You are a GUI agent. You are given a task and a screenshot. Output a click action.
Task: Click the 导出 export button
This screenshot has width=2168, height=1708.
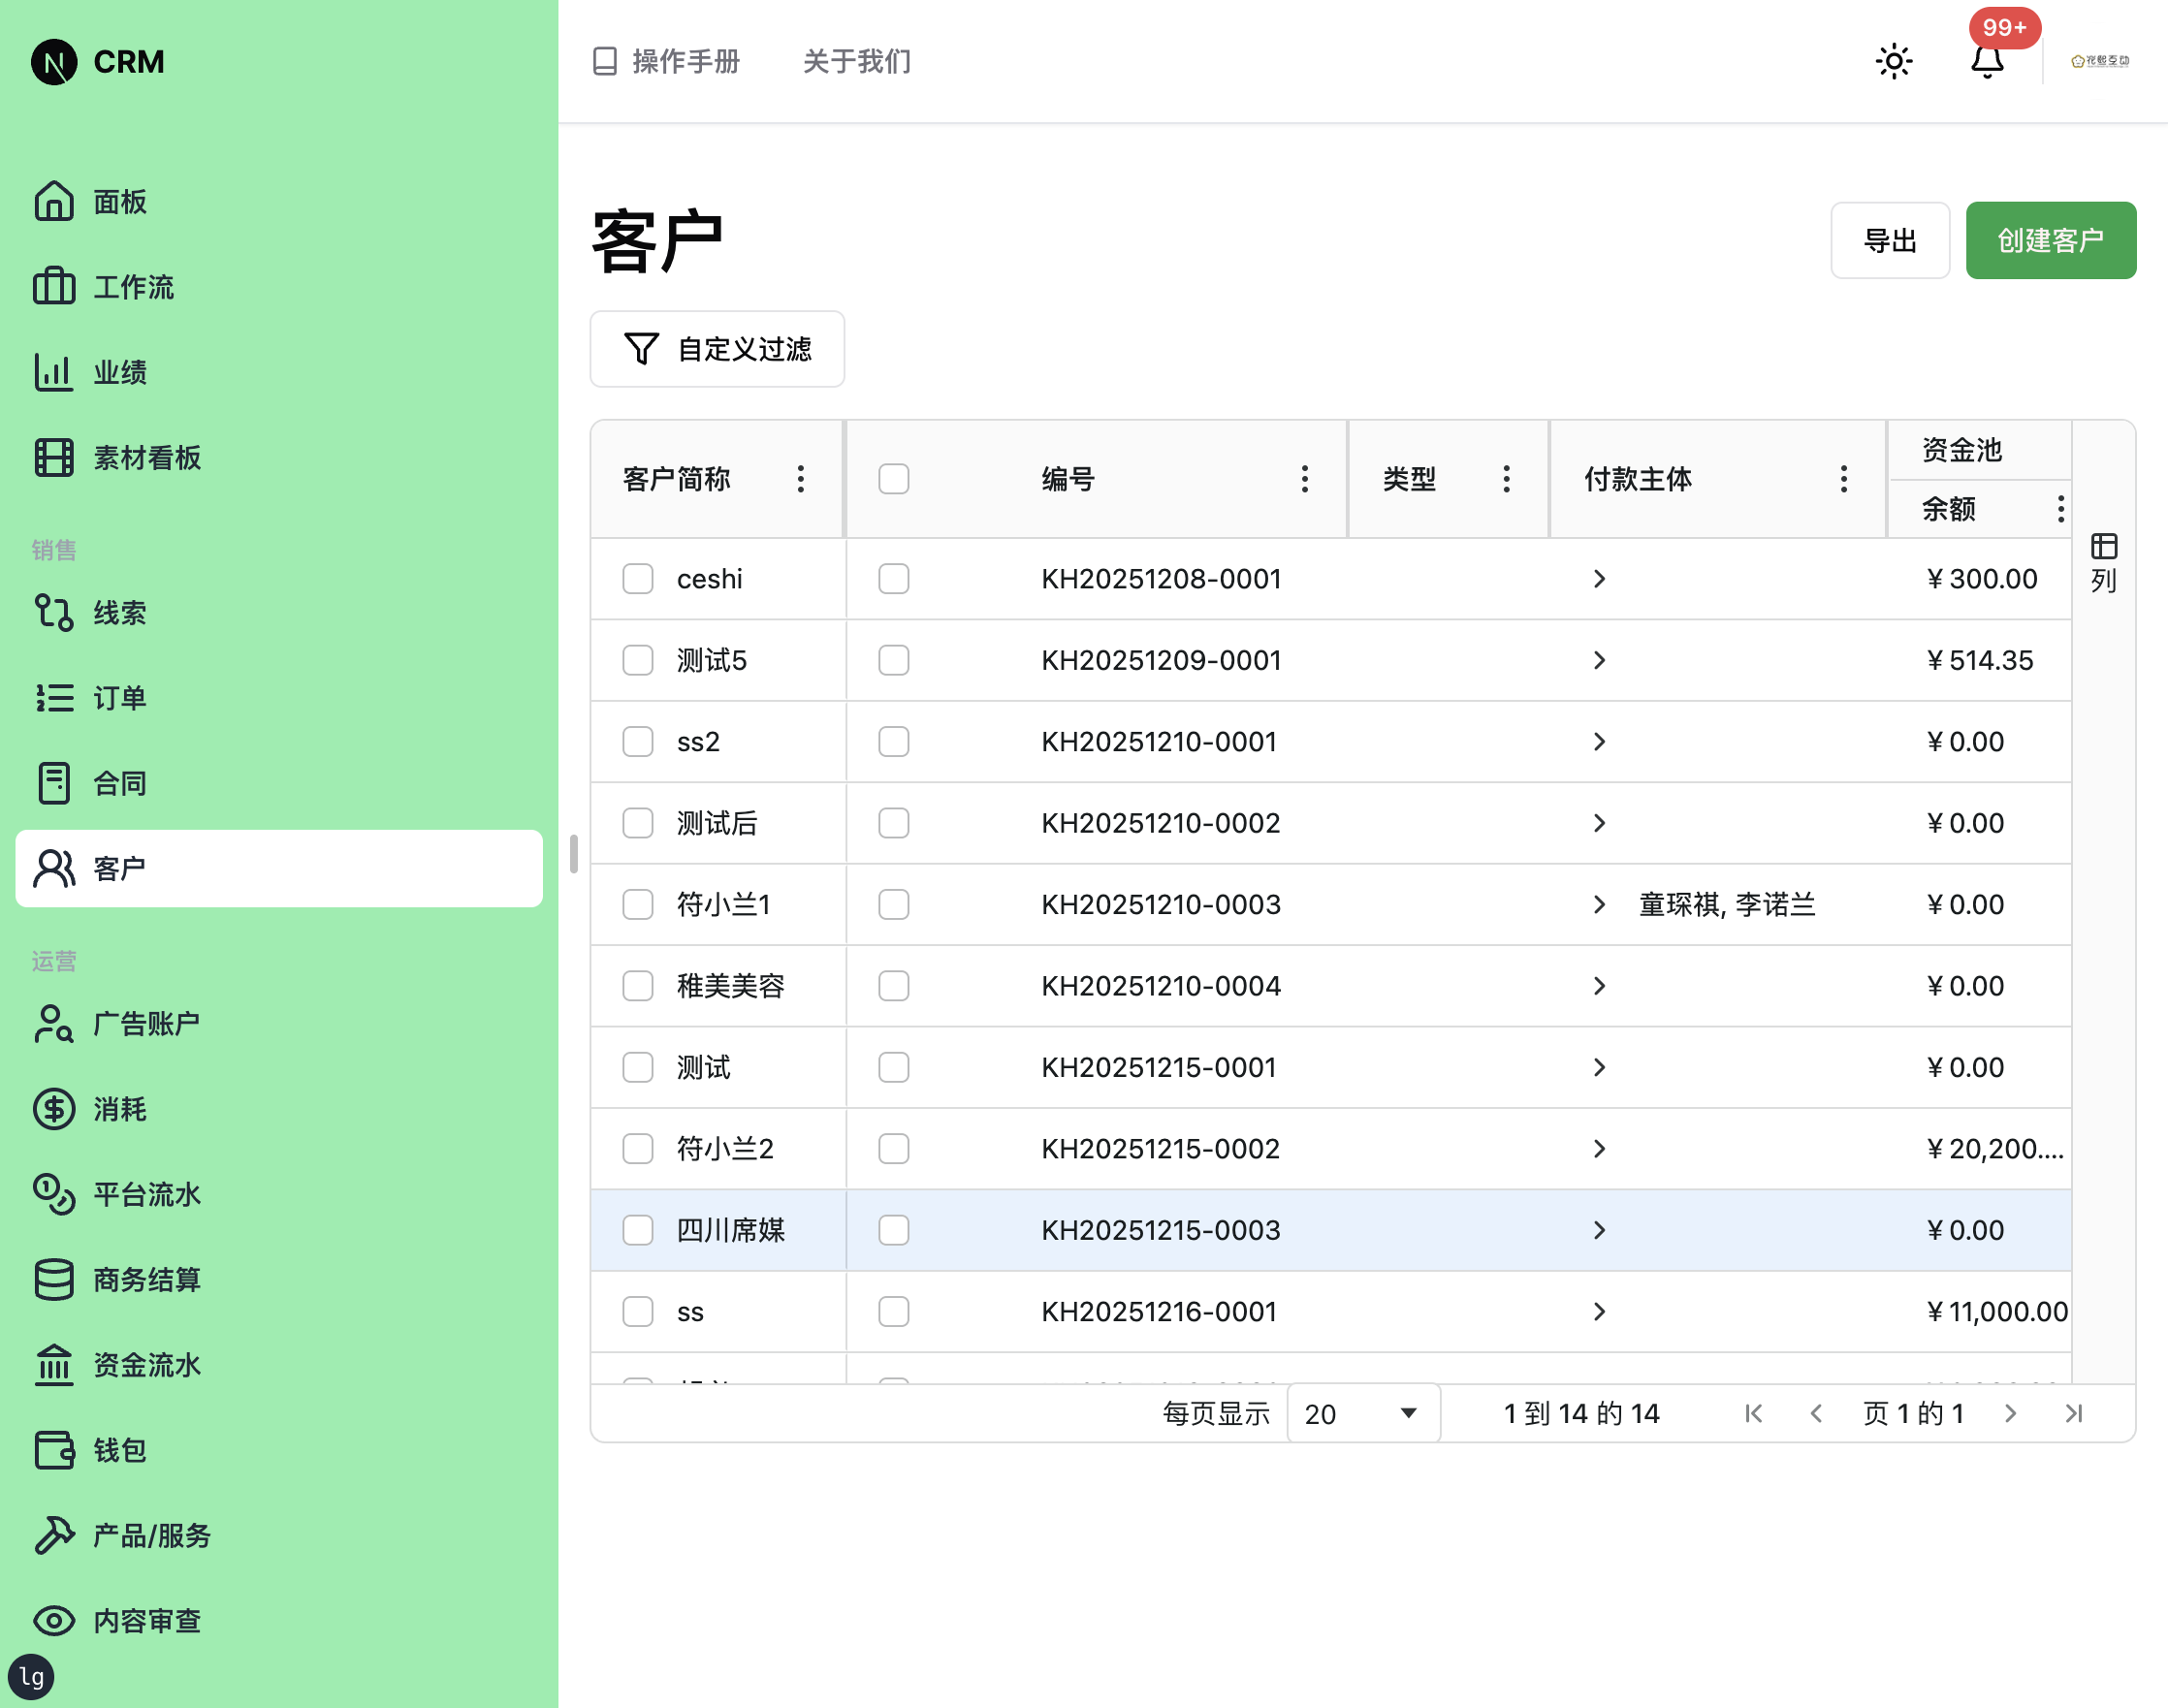pos(1890,240)
